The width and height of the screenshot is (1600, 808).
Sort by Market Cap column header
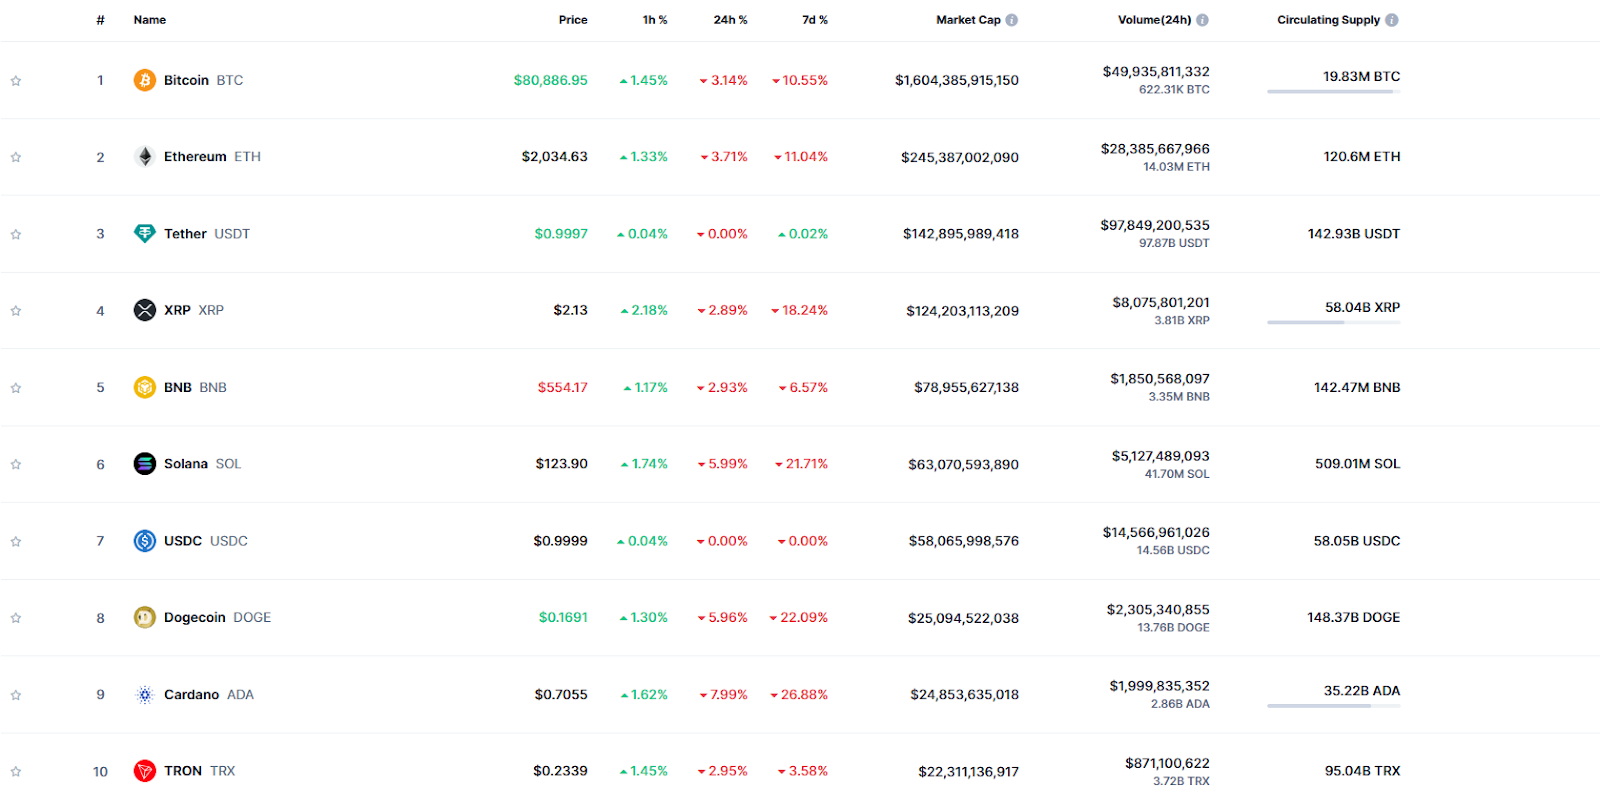(968, 20)
